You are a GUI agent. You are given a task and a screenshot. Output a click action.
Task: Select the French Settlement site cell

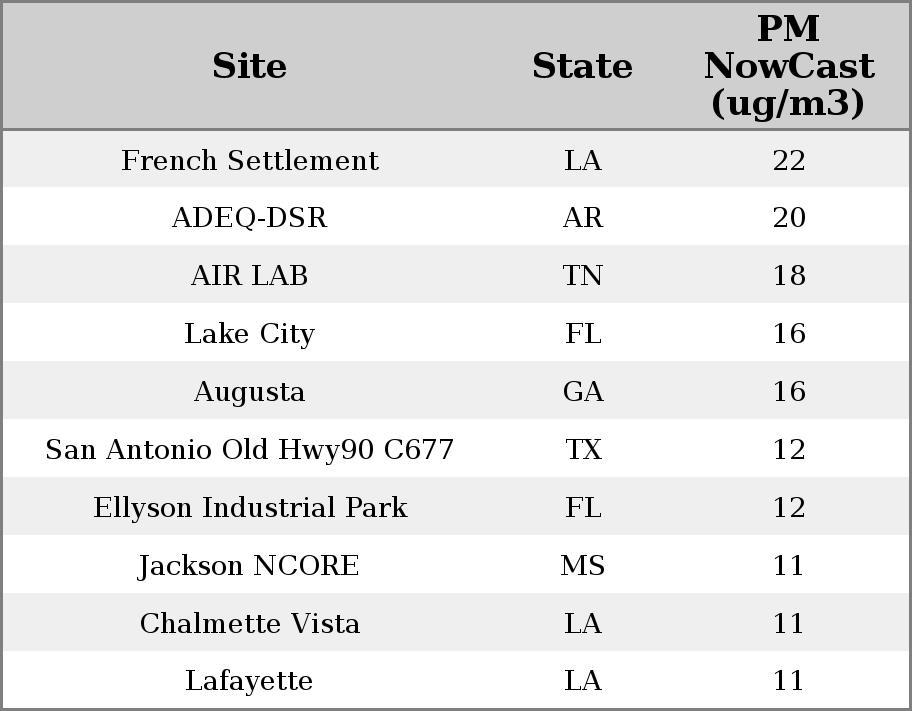pos(250,160)
